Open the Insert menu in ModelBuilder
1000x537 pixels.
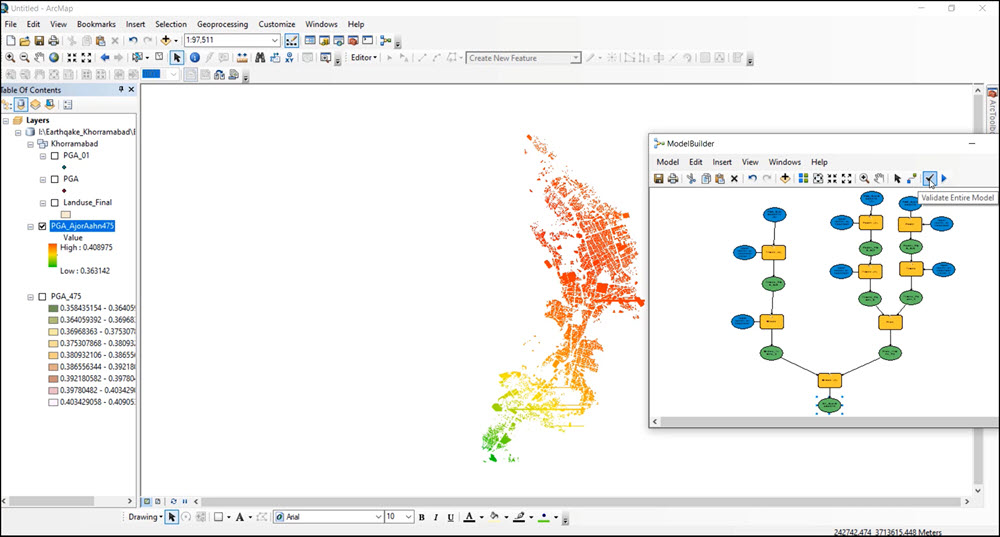pos(721,162)
